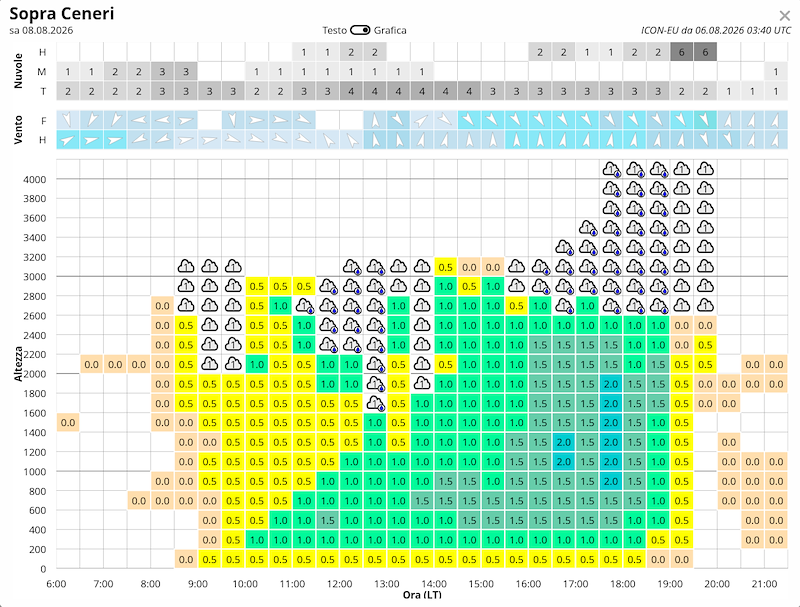Click 1.0 cell at 10:00, 2000–2200 m
This screenshot has width=800, height=607.
pos(257,364)
